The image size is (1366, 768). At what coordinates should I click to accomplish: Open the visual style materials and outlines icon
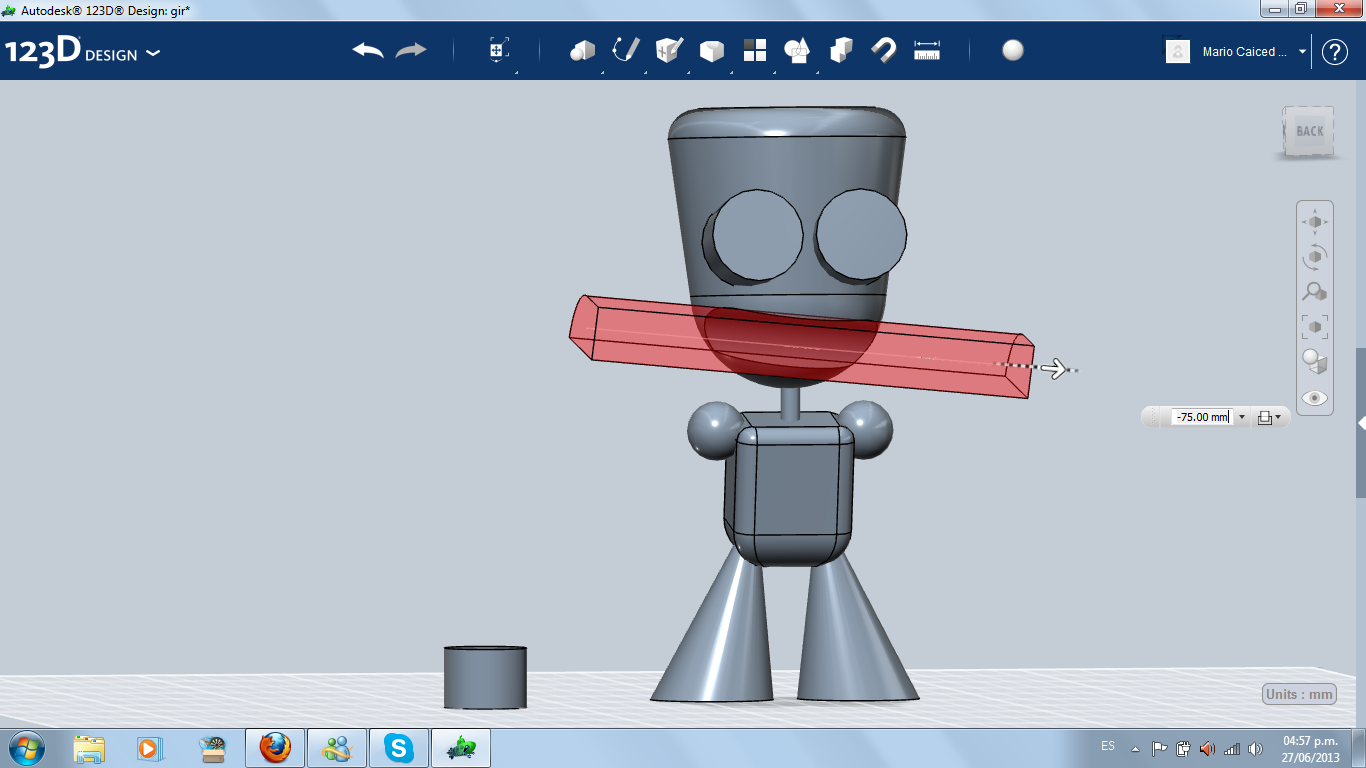coord(1315,361)
